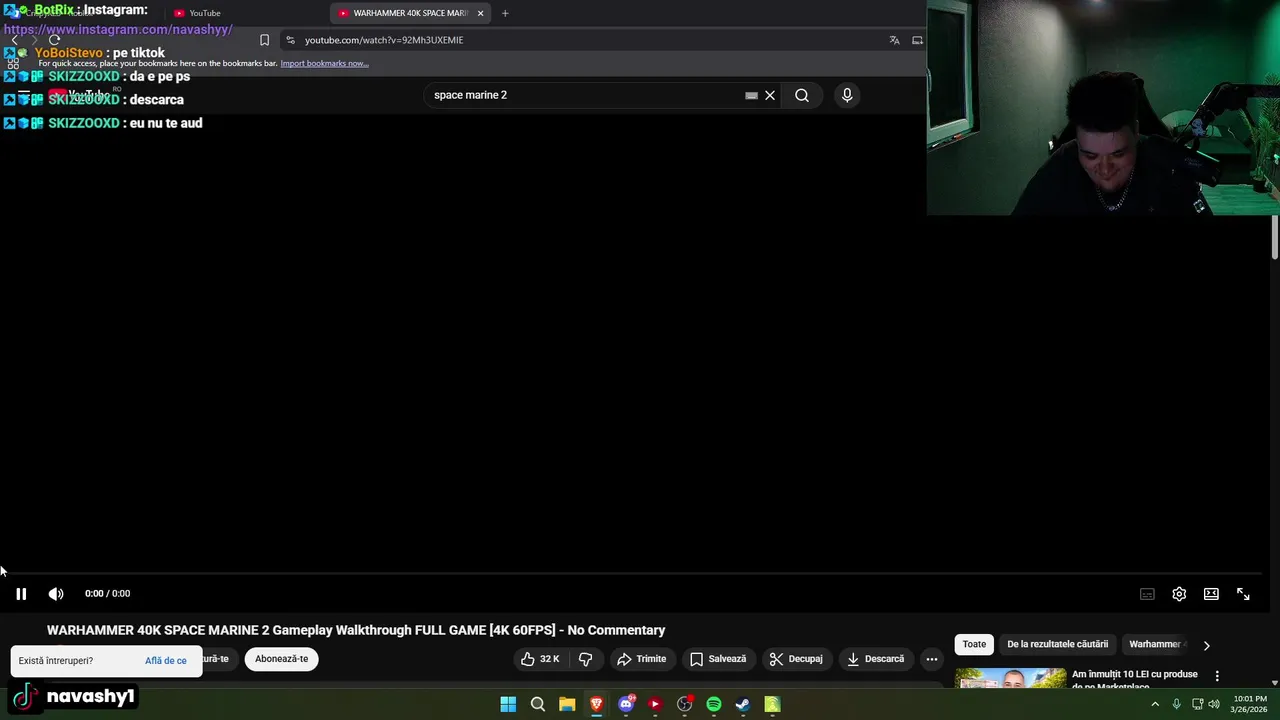Click the video title text
Viewport: 1280px width, 720px height.
[x=356, y=630]
